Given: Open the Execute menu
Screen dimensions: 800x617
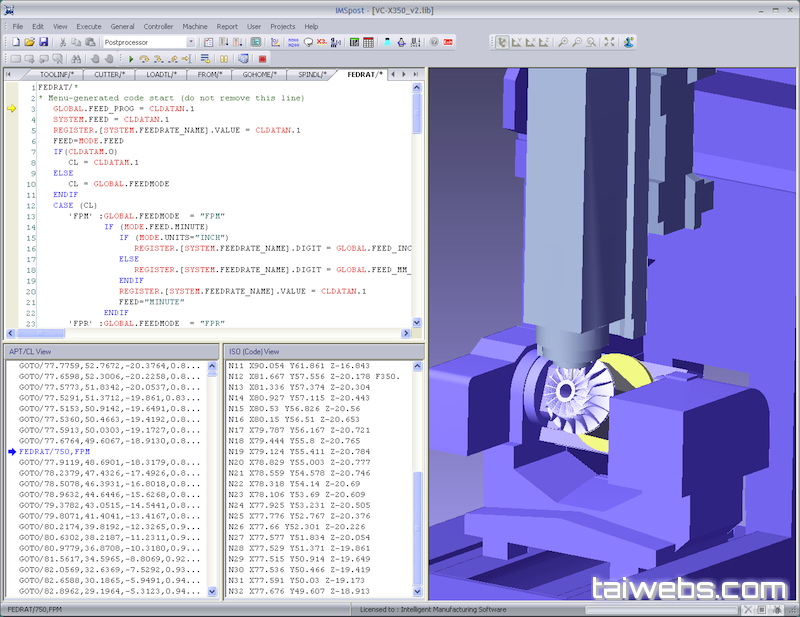Looking at the screenshot, I should [x=88, y=26].
